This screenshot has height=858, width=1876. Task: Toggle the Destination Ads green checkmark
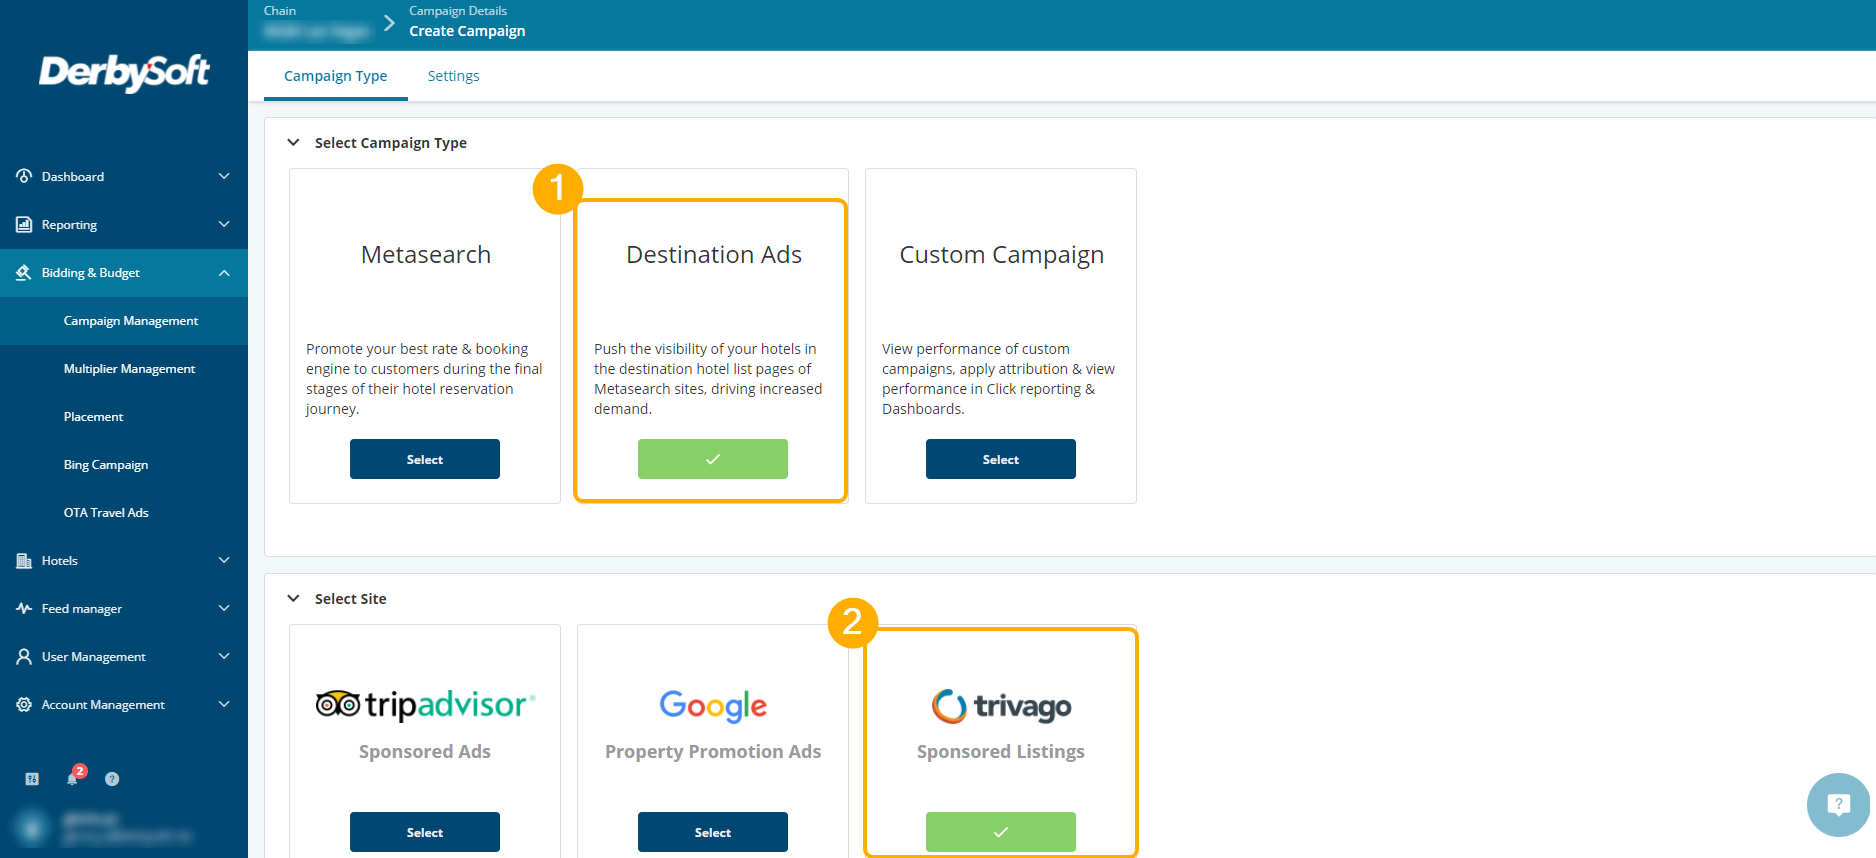[x=713, y=459]
